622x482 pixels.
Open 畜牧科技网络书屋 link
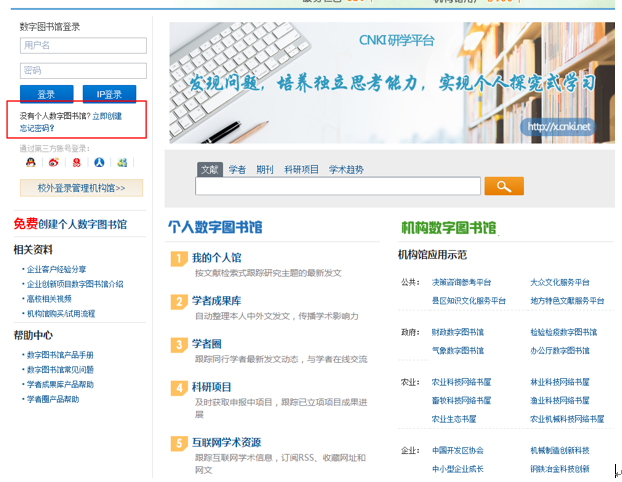click(x=461, y=400)
